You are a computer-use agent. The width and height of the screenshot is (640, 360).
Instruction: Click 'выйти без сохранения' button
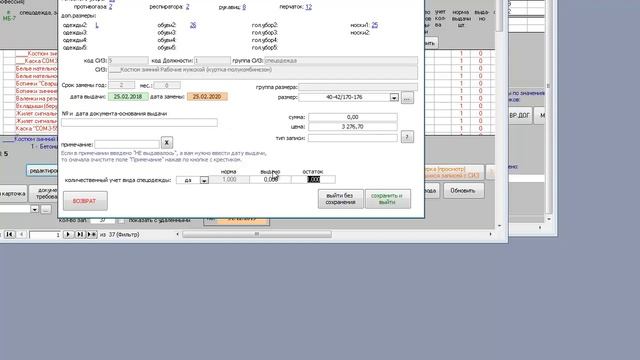coord(340,199)
